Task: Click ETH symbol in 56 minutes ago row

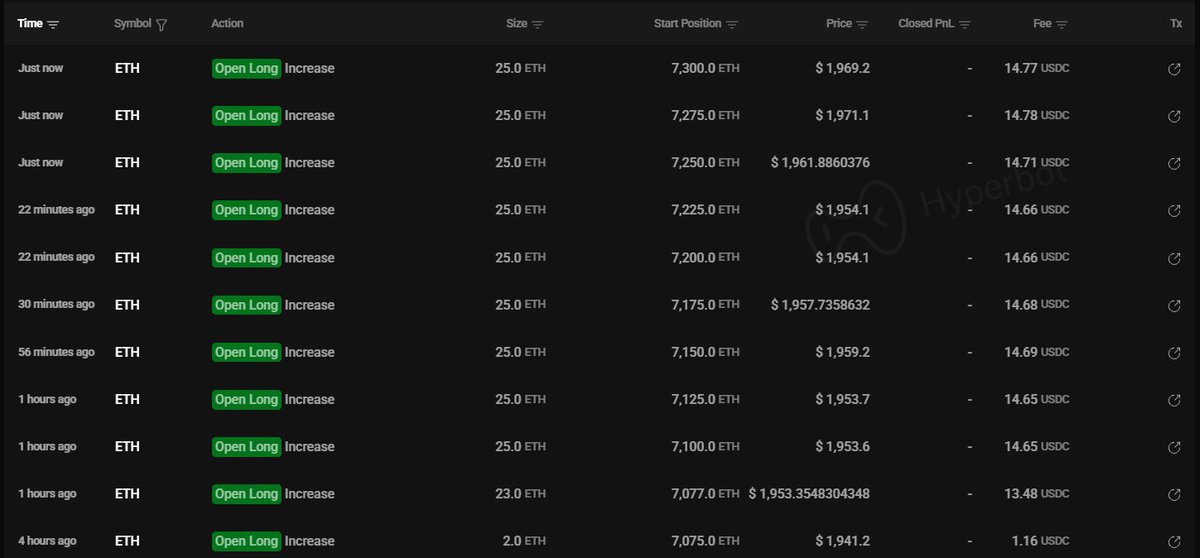Action: [127, 352]
